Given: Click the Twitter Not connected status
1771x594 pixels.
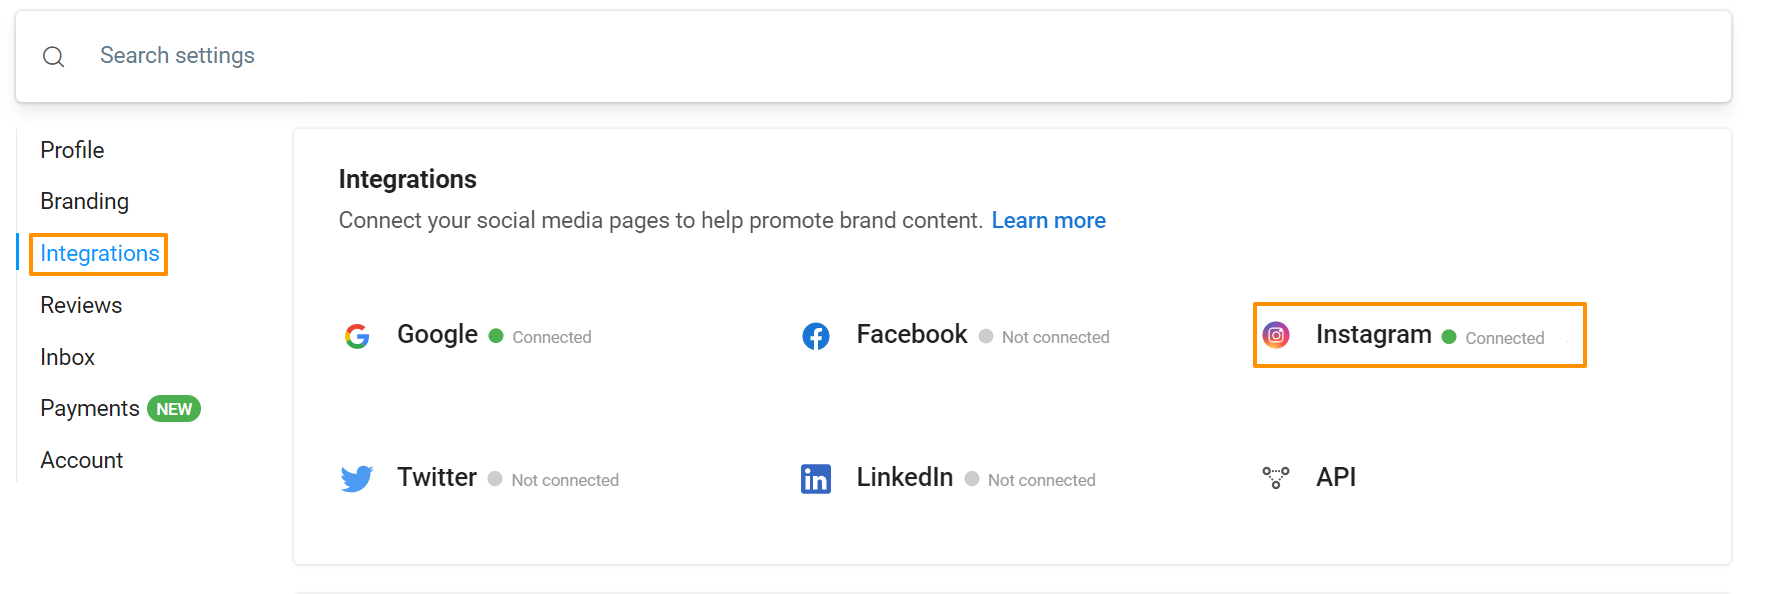Looking at the screenshot, I should click(x=564, y=480).
